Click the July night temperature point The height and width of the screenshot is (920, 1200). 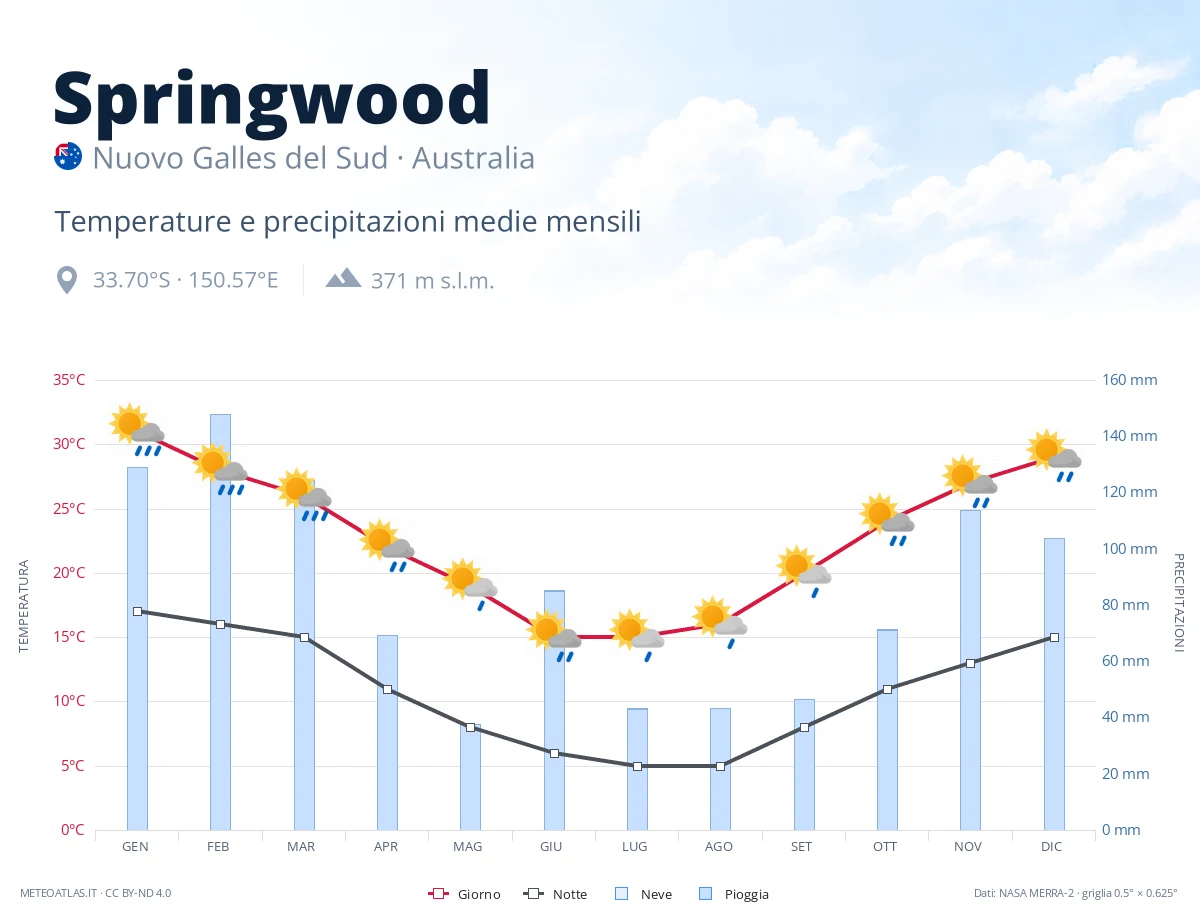coord(637,766)
